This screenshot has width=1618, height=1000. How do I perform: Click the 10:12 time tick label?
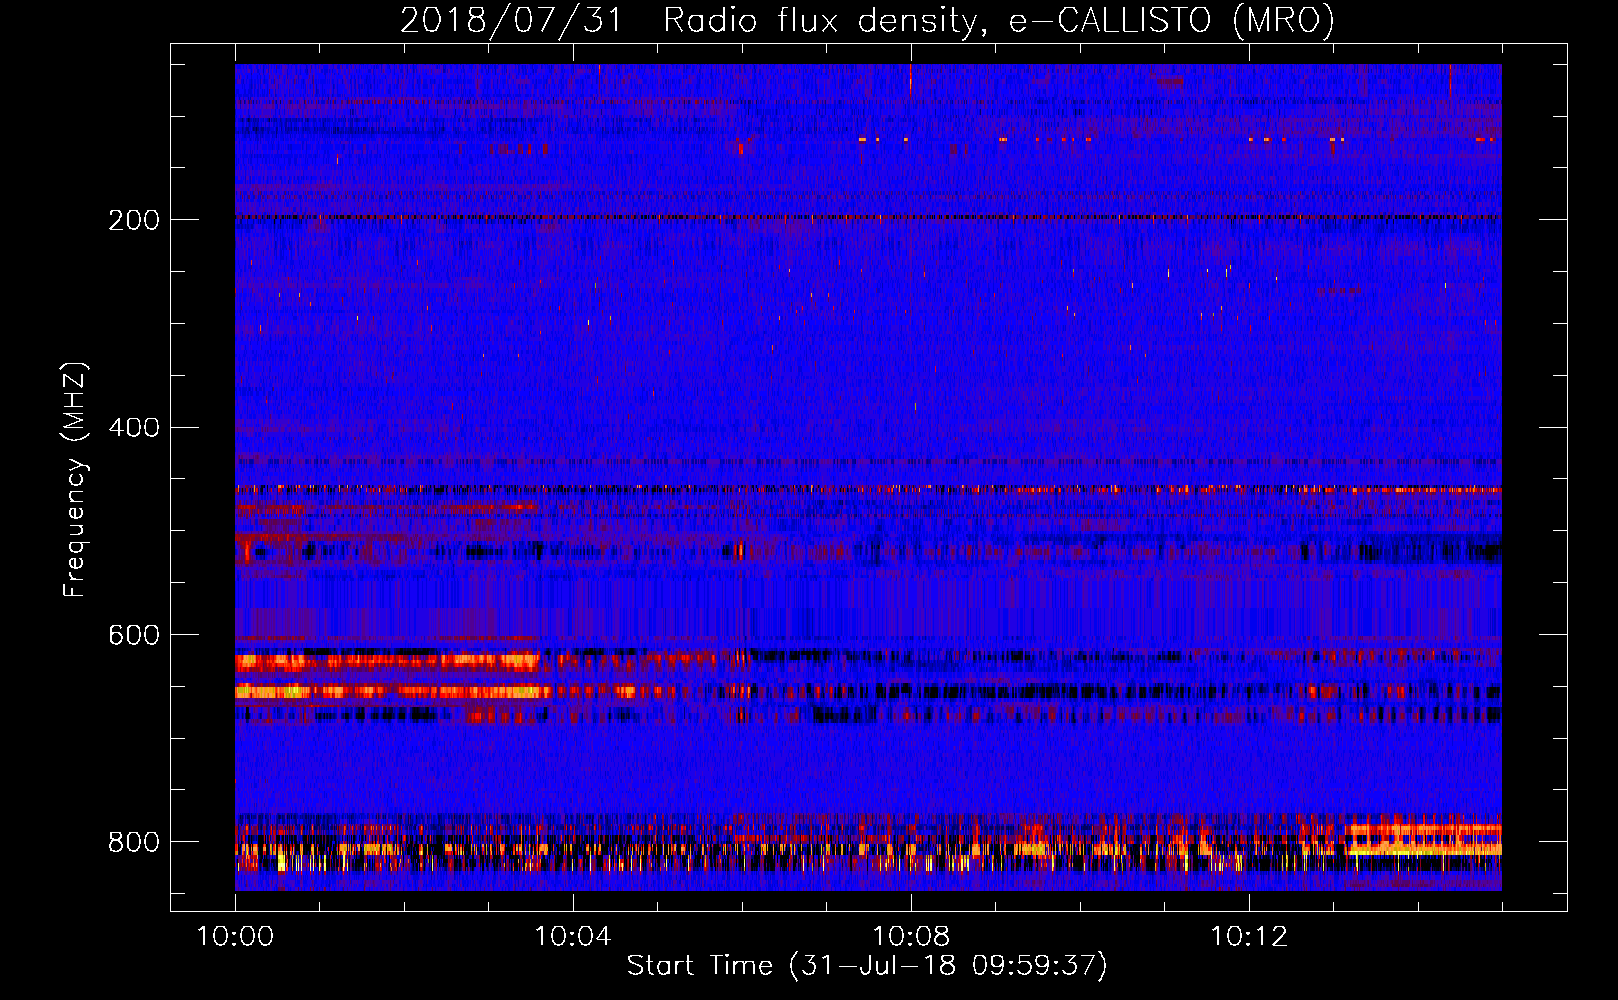tap(1249, 937)
